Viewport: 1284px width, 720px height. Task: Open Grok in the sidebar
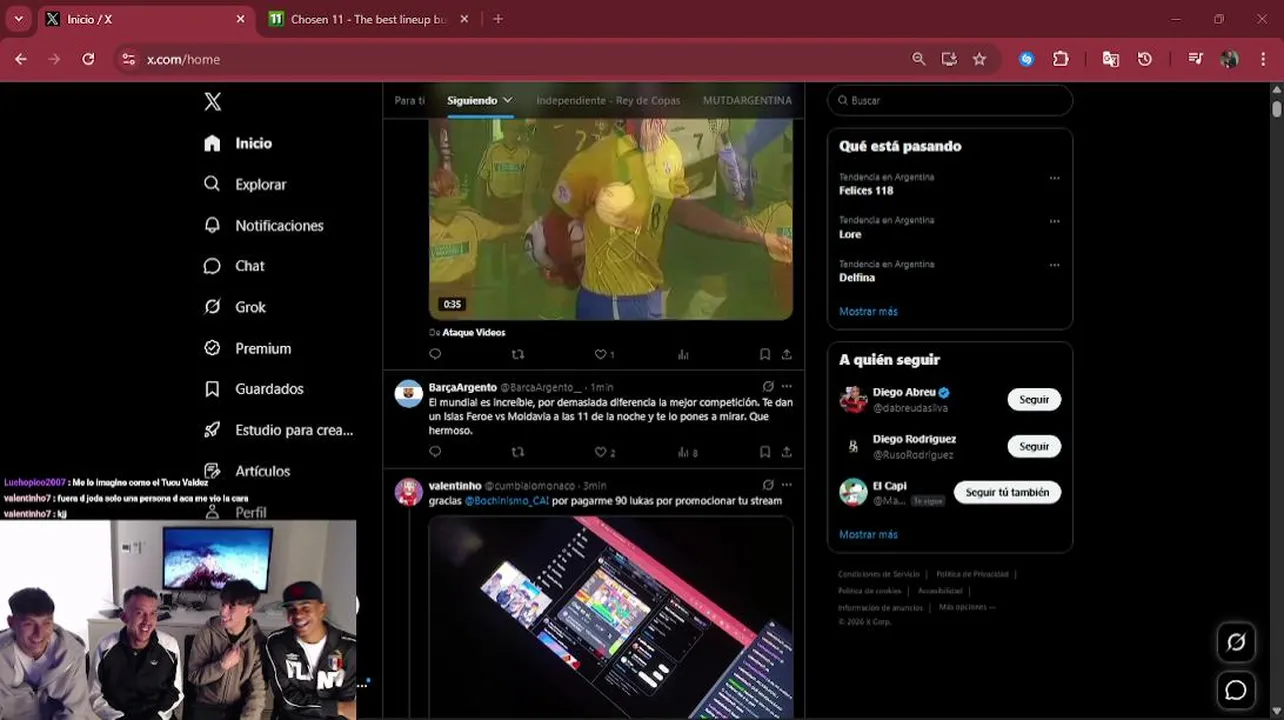coord(250,307)
